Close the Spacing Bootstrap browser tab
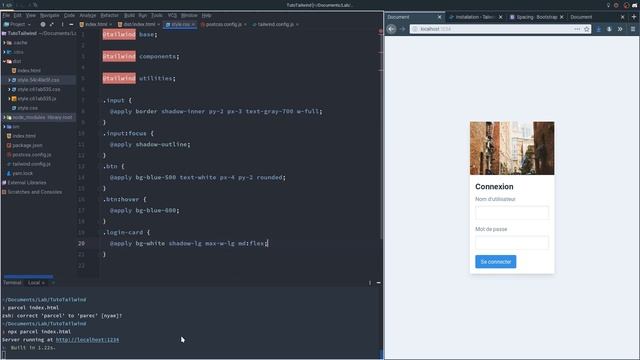This screenshot has width=640, height=360. tap(562, 17)
